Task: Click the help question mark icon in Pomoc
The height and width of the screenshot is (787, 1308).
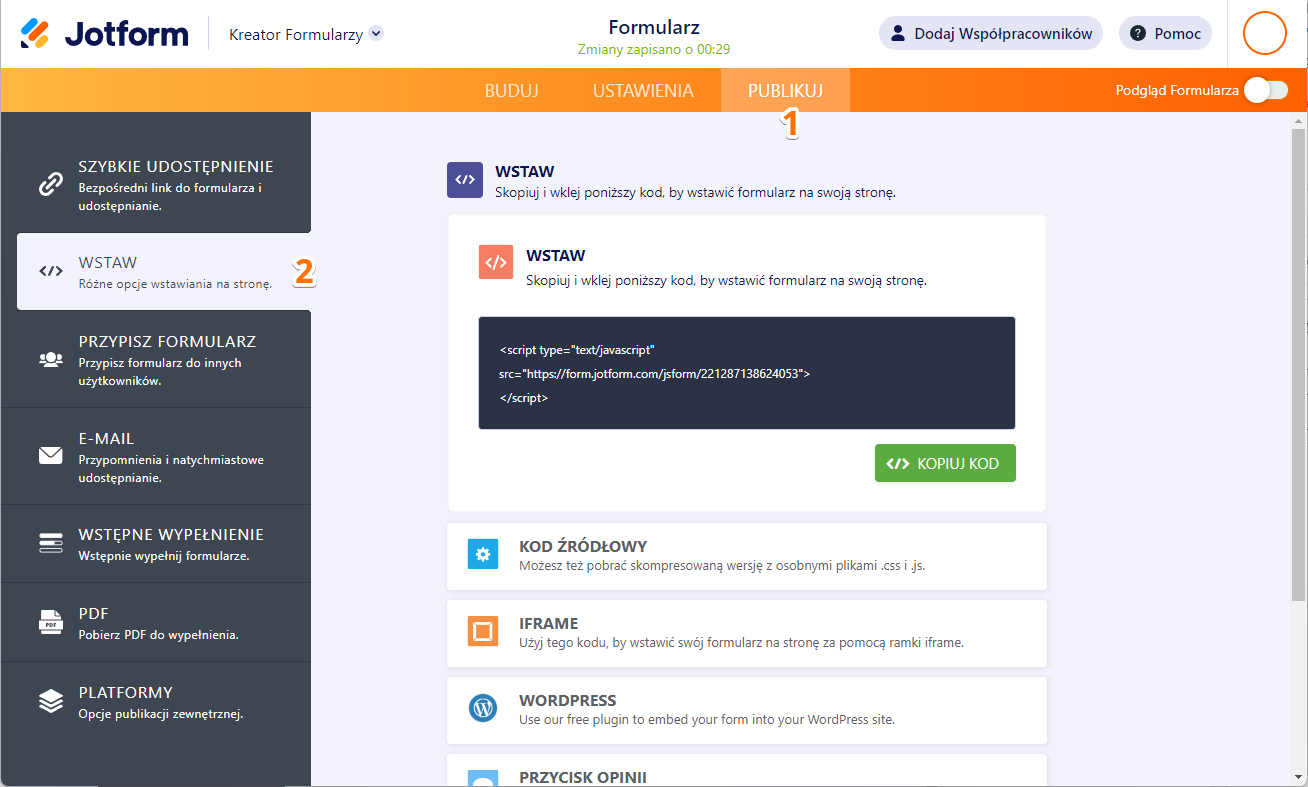Action: pyautogui.click(x=1138, y=33)
